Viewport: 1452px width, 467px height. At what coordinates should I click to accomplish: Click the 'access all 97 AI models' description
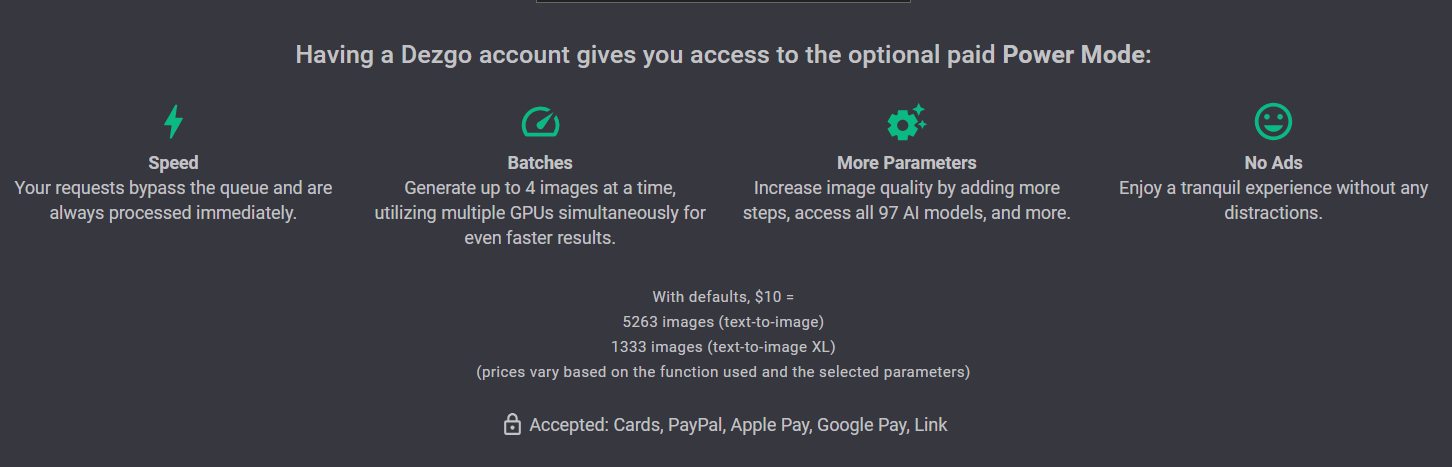click(x=906, y=200)
